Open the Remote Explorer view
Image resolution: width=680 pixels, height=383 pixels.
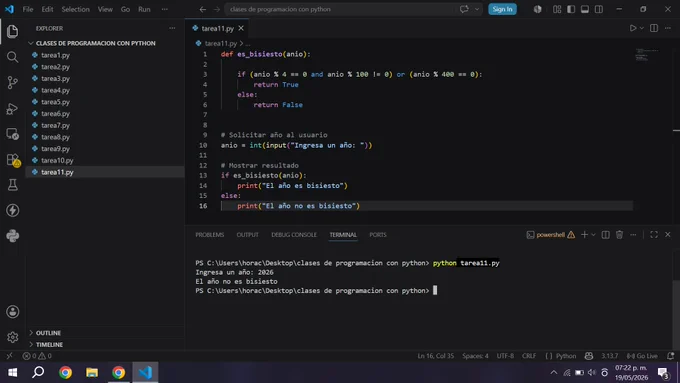[x=13, y=134]
